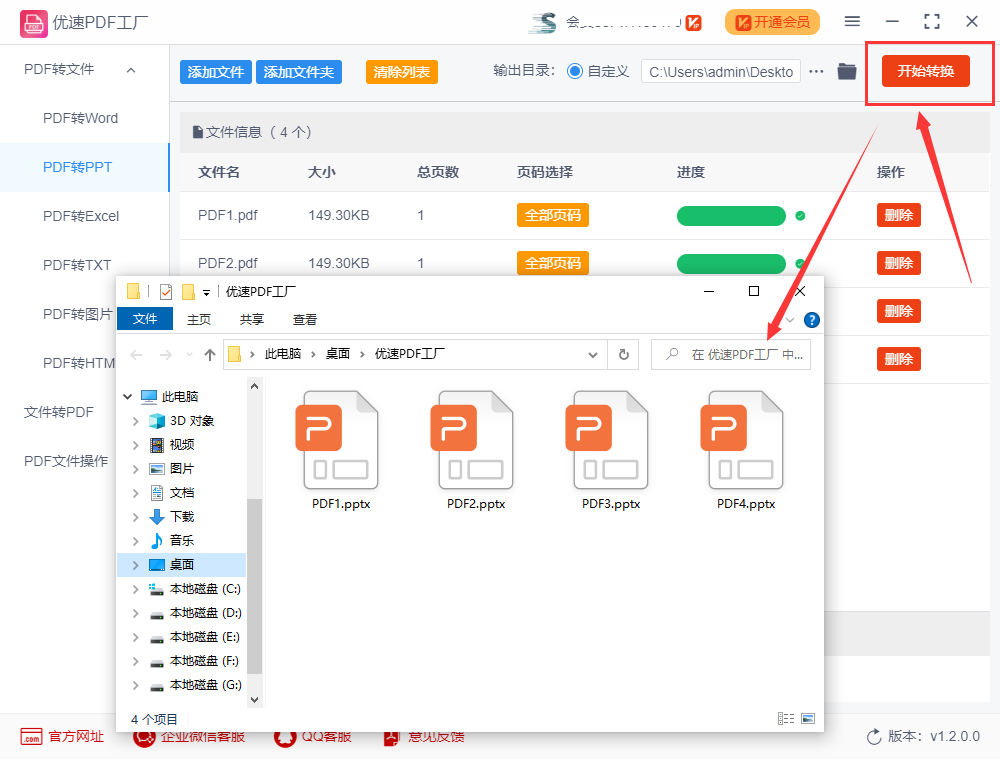This screenshot has width=1000, height=760.
Task: Click the three-dots browse output path button
Action: 816,71
